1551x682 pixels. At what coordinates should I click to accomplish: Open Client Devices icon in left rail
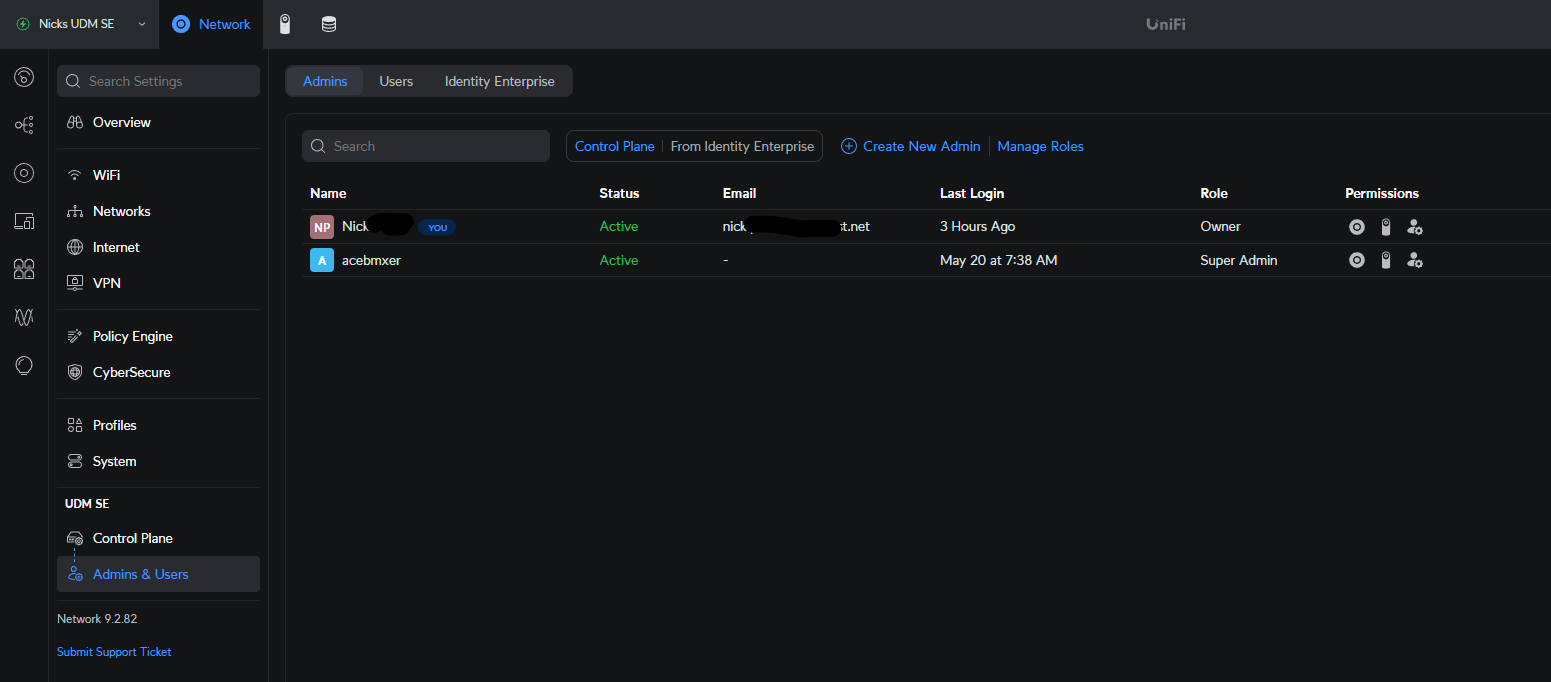click(24, 221)
